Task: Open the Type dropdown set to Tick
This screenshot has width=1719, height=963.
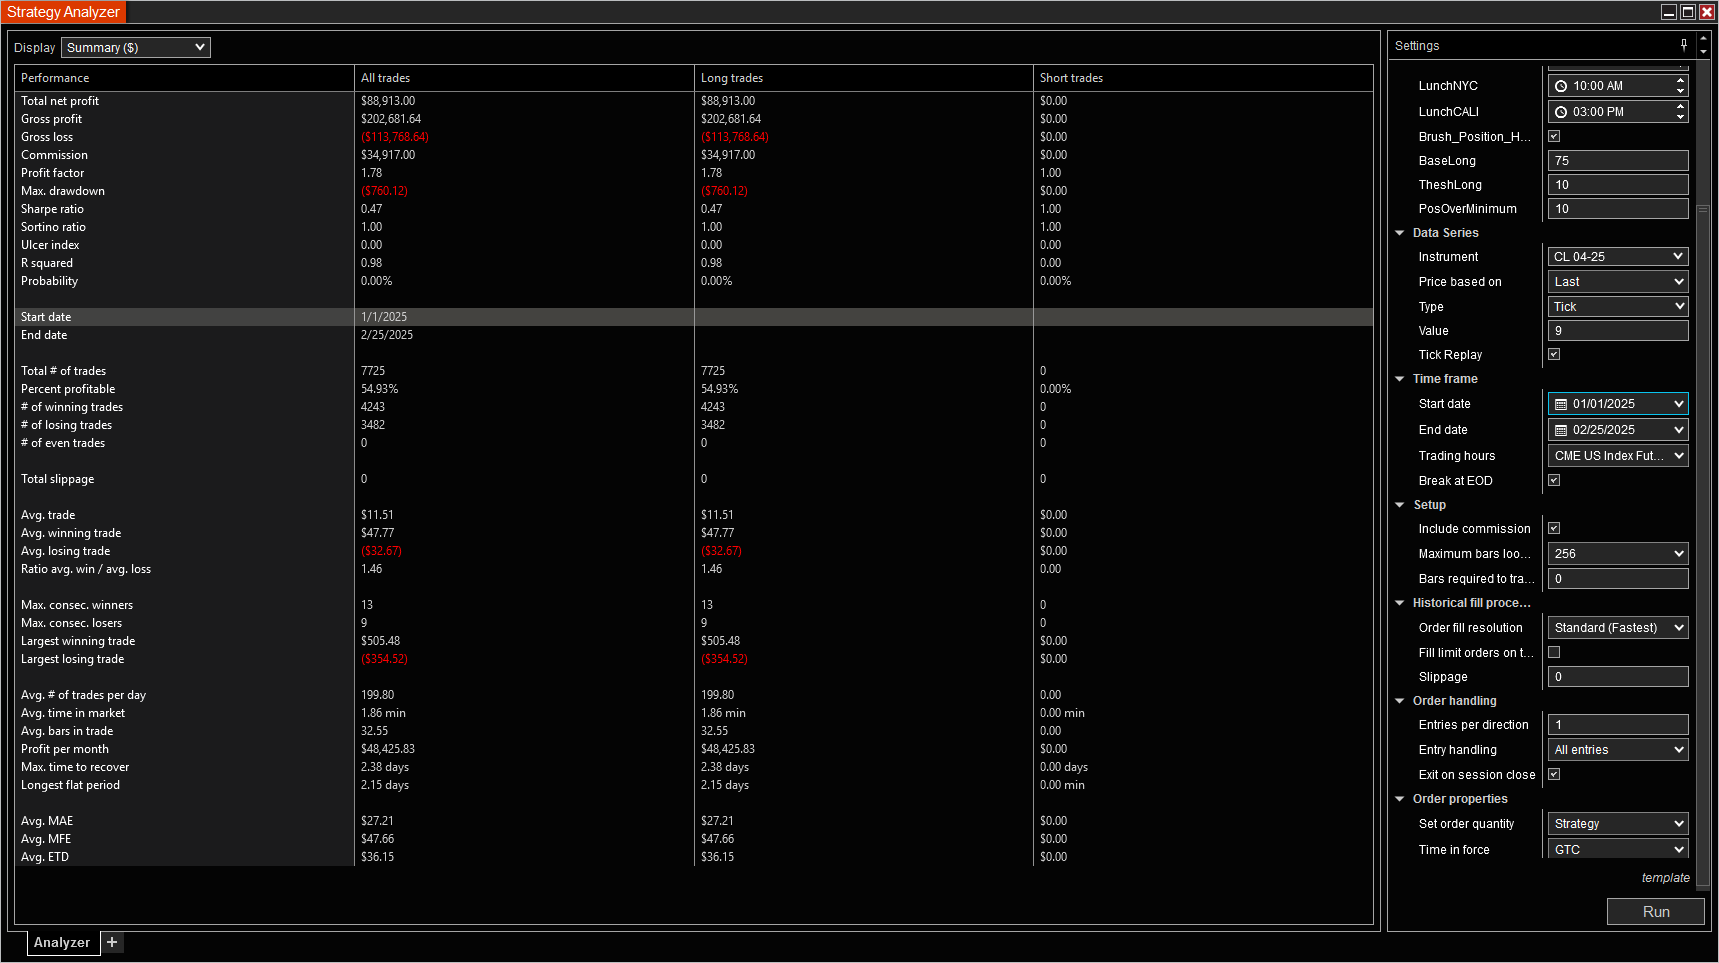Action: click(x=1618, y=307)
